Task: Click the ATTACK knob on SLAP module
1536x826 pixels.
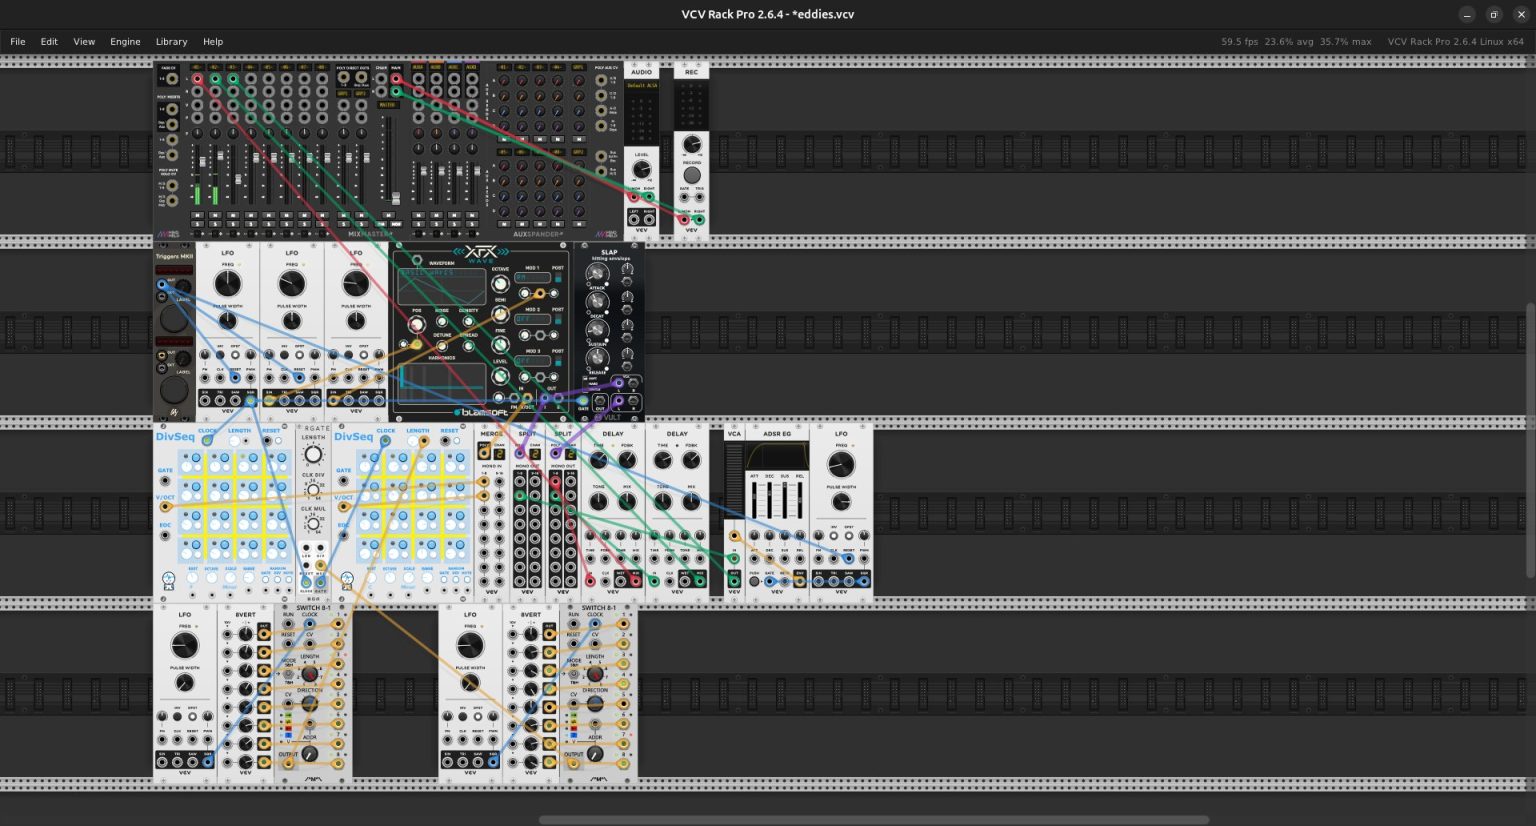Action: point(597,274)
